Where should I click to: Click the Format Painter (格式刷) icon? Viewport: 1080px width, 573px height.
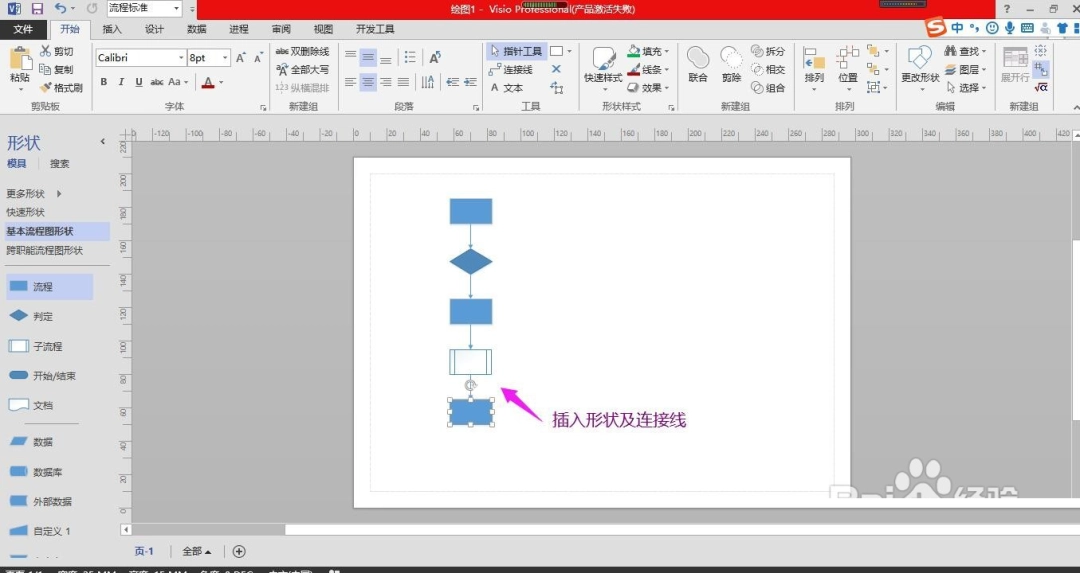coord(45,87)
